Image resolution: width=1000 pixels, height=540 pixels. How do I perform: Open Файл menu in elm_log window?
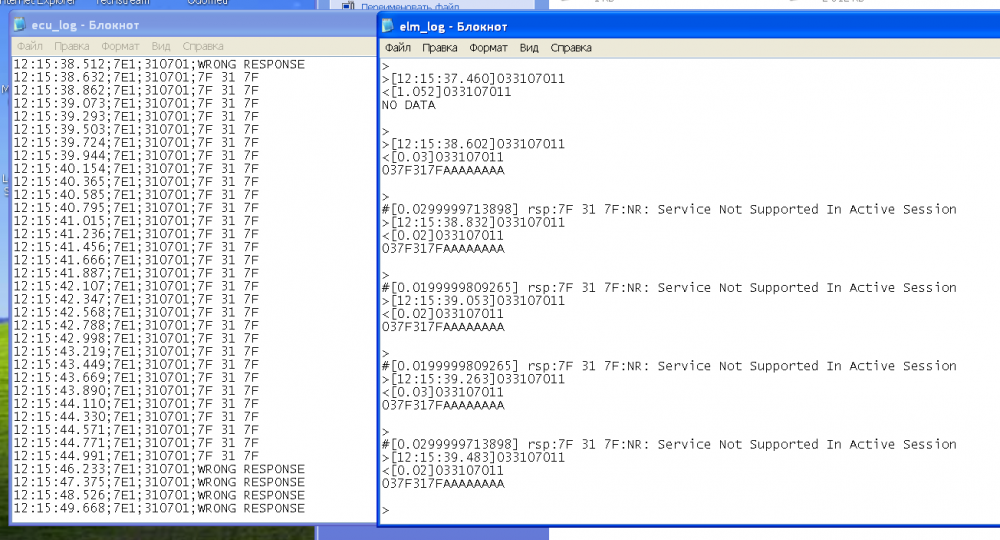398,48
